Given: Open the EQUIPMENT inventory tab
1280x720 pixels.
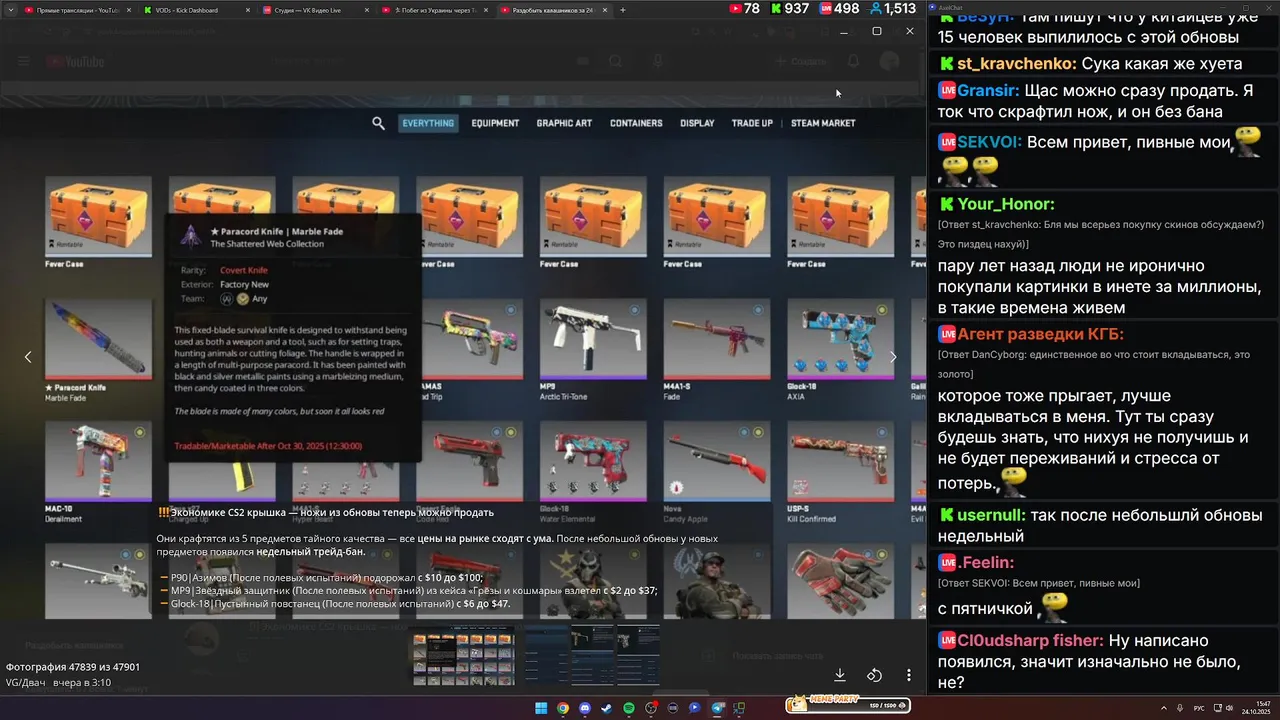Looking at the screenshot, I should coord(495,123).
